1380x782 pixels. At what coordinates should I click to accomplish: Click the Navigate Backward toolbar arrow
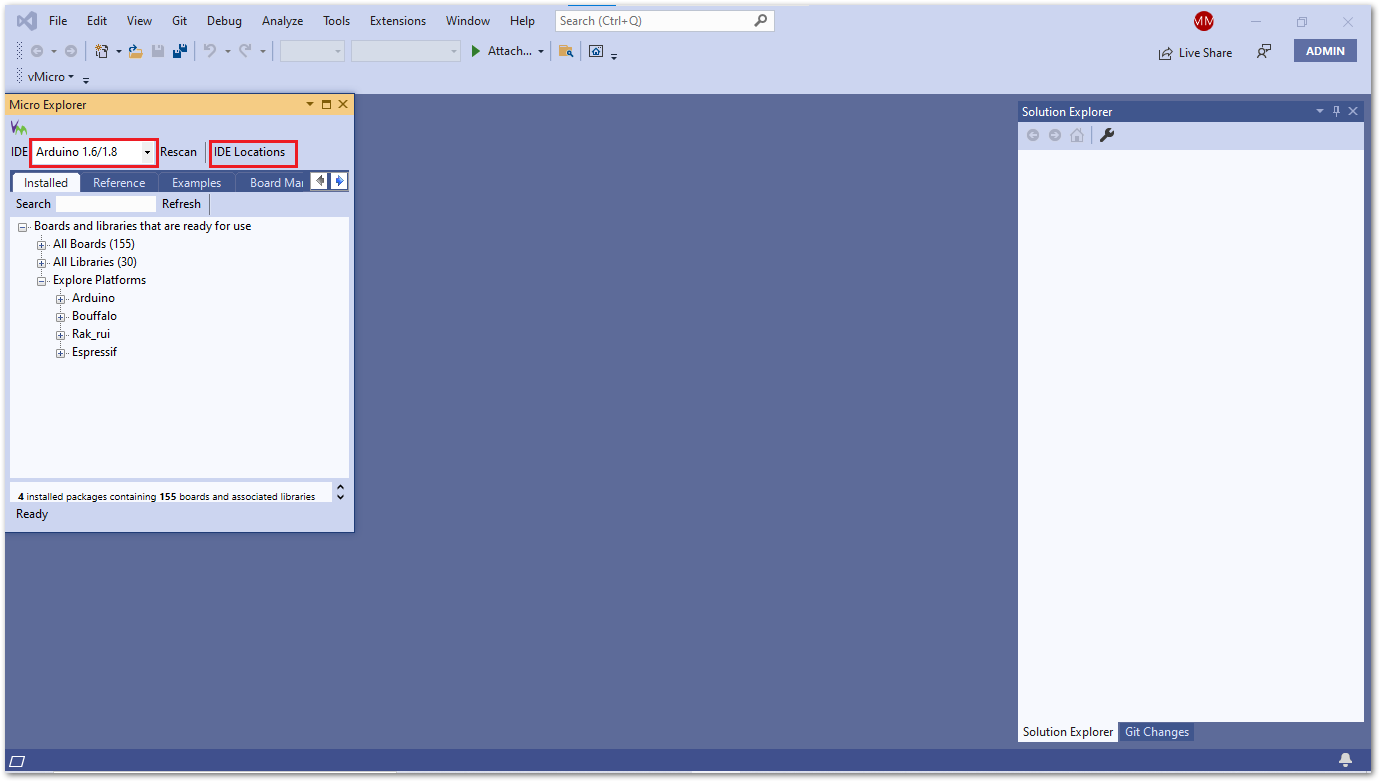(x=37, y=51)
